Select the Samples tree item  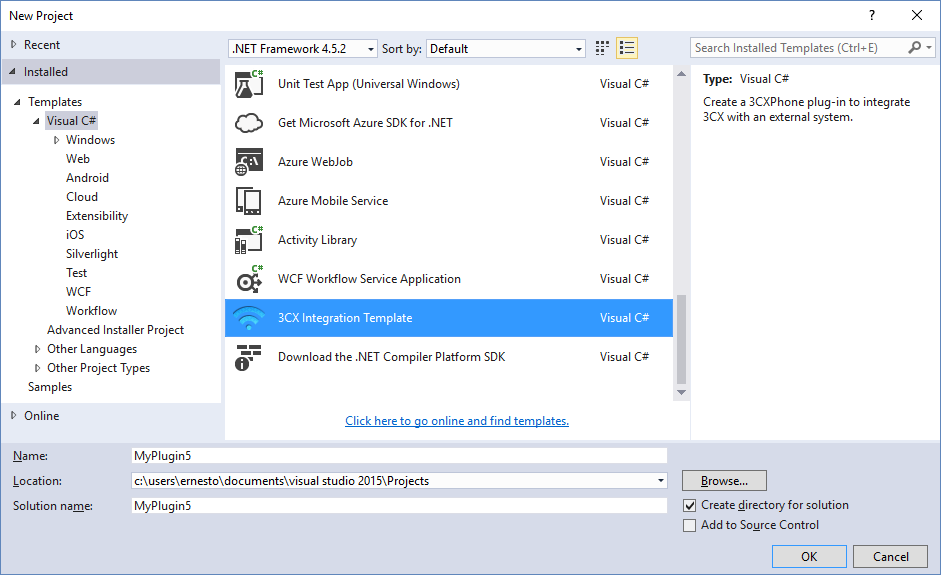pyautogui.click(x=50, y=387)
